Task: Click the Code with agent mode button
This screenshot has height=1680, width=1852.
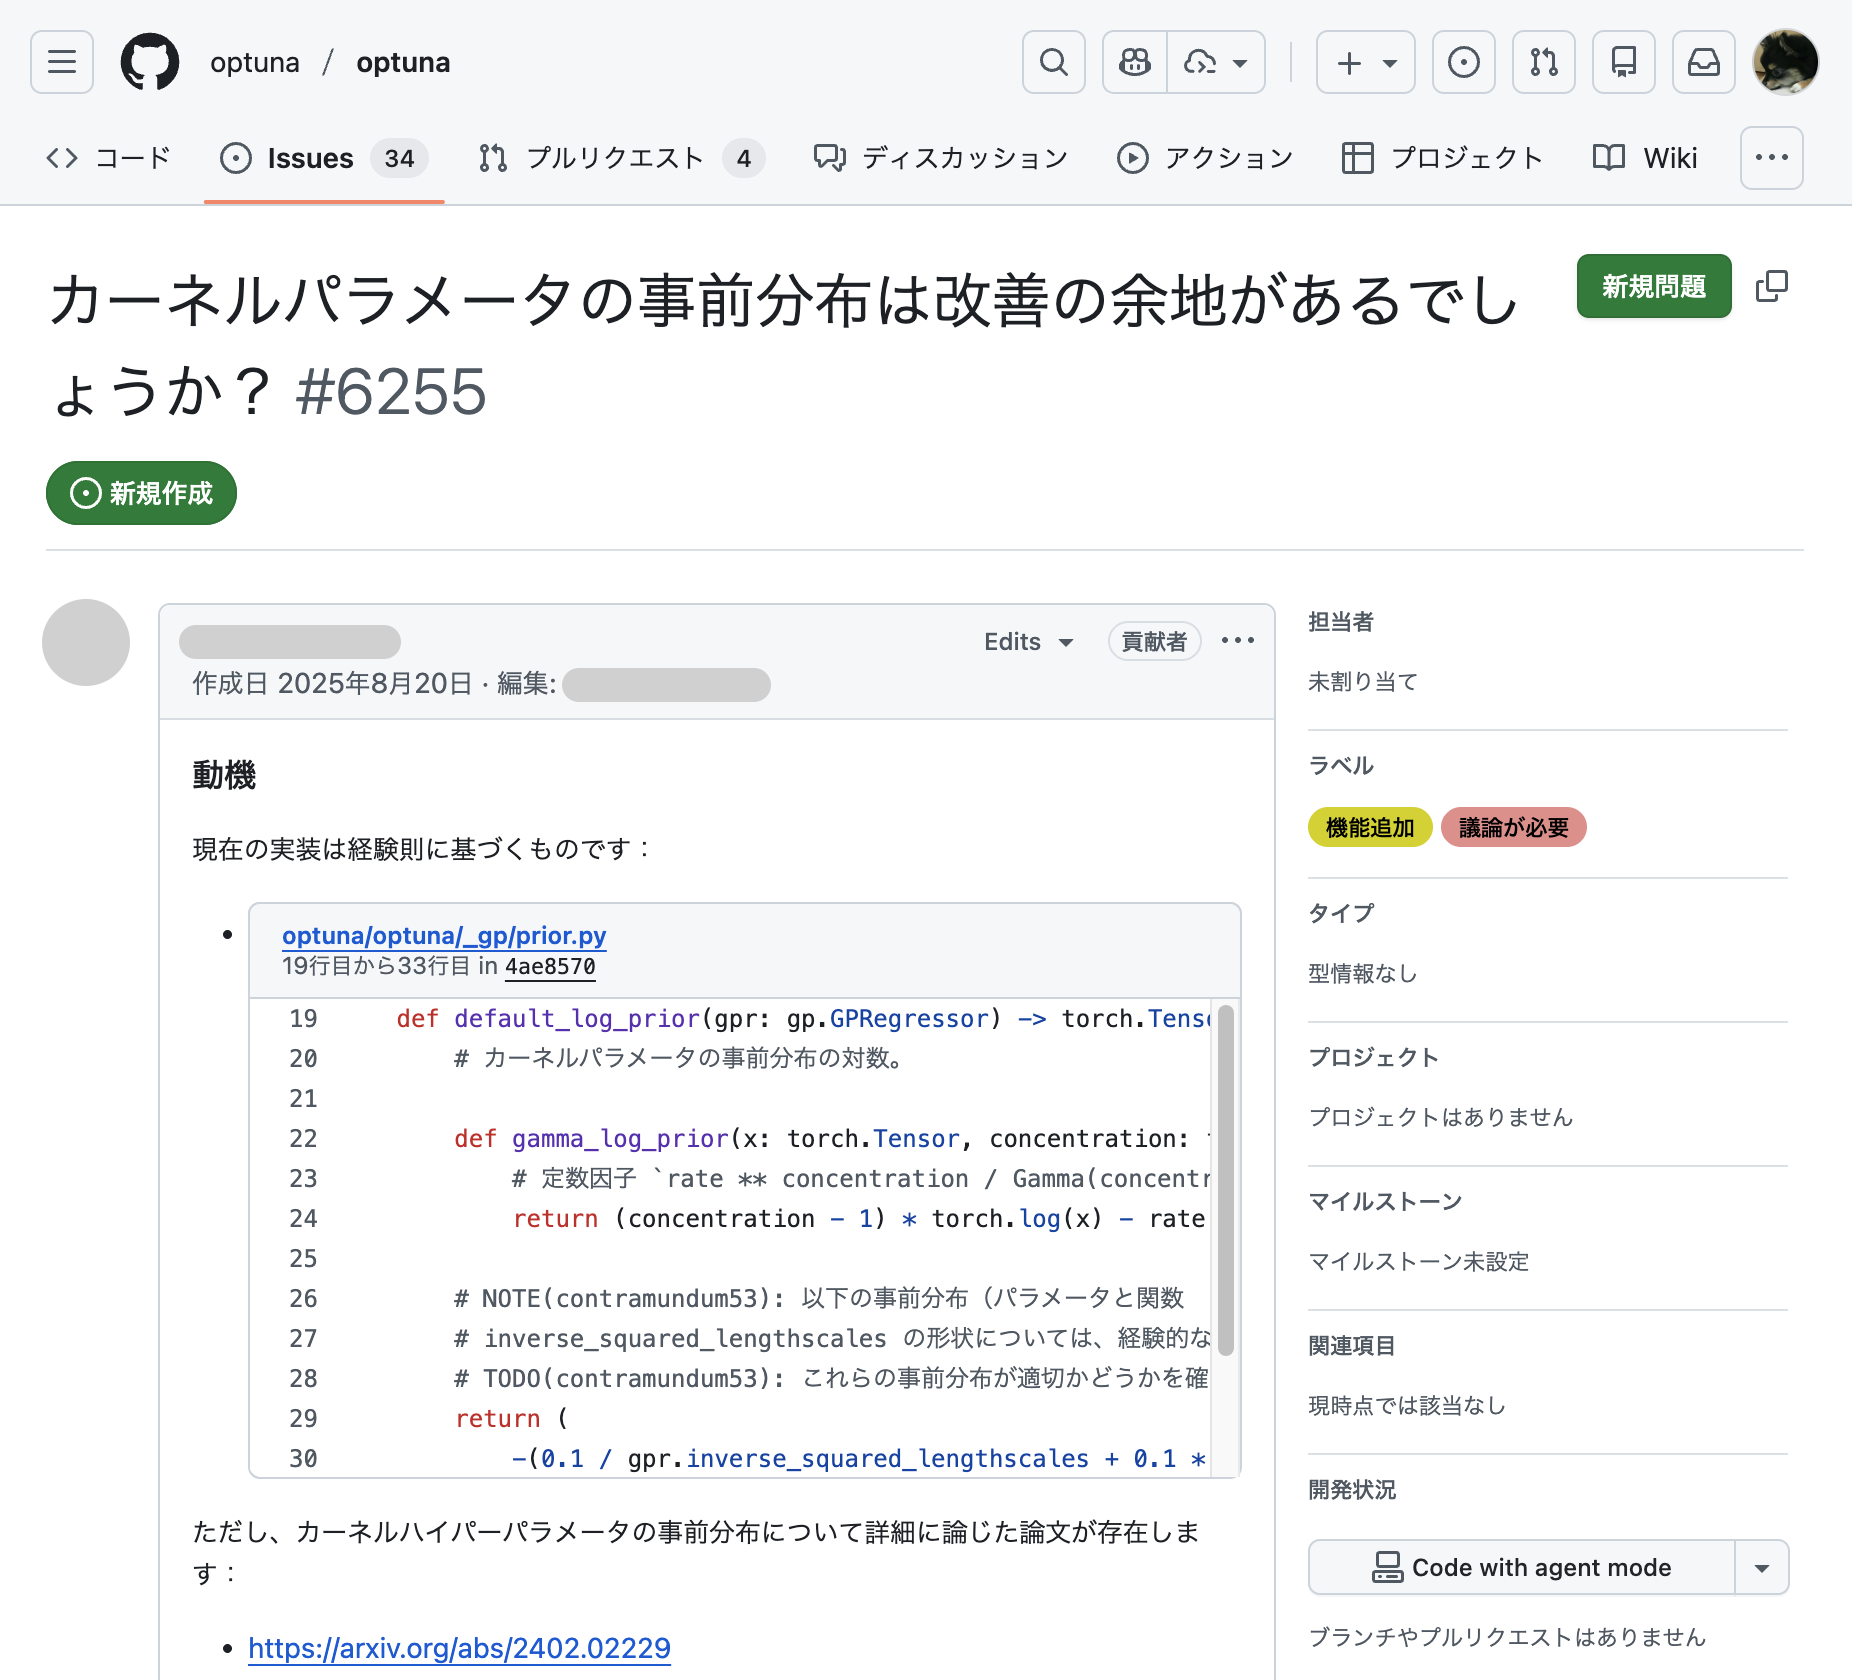Action: 1522,1567
